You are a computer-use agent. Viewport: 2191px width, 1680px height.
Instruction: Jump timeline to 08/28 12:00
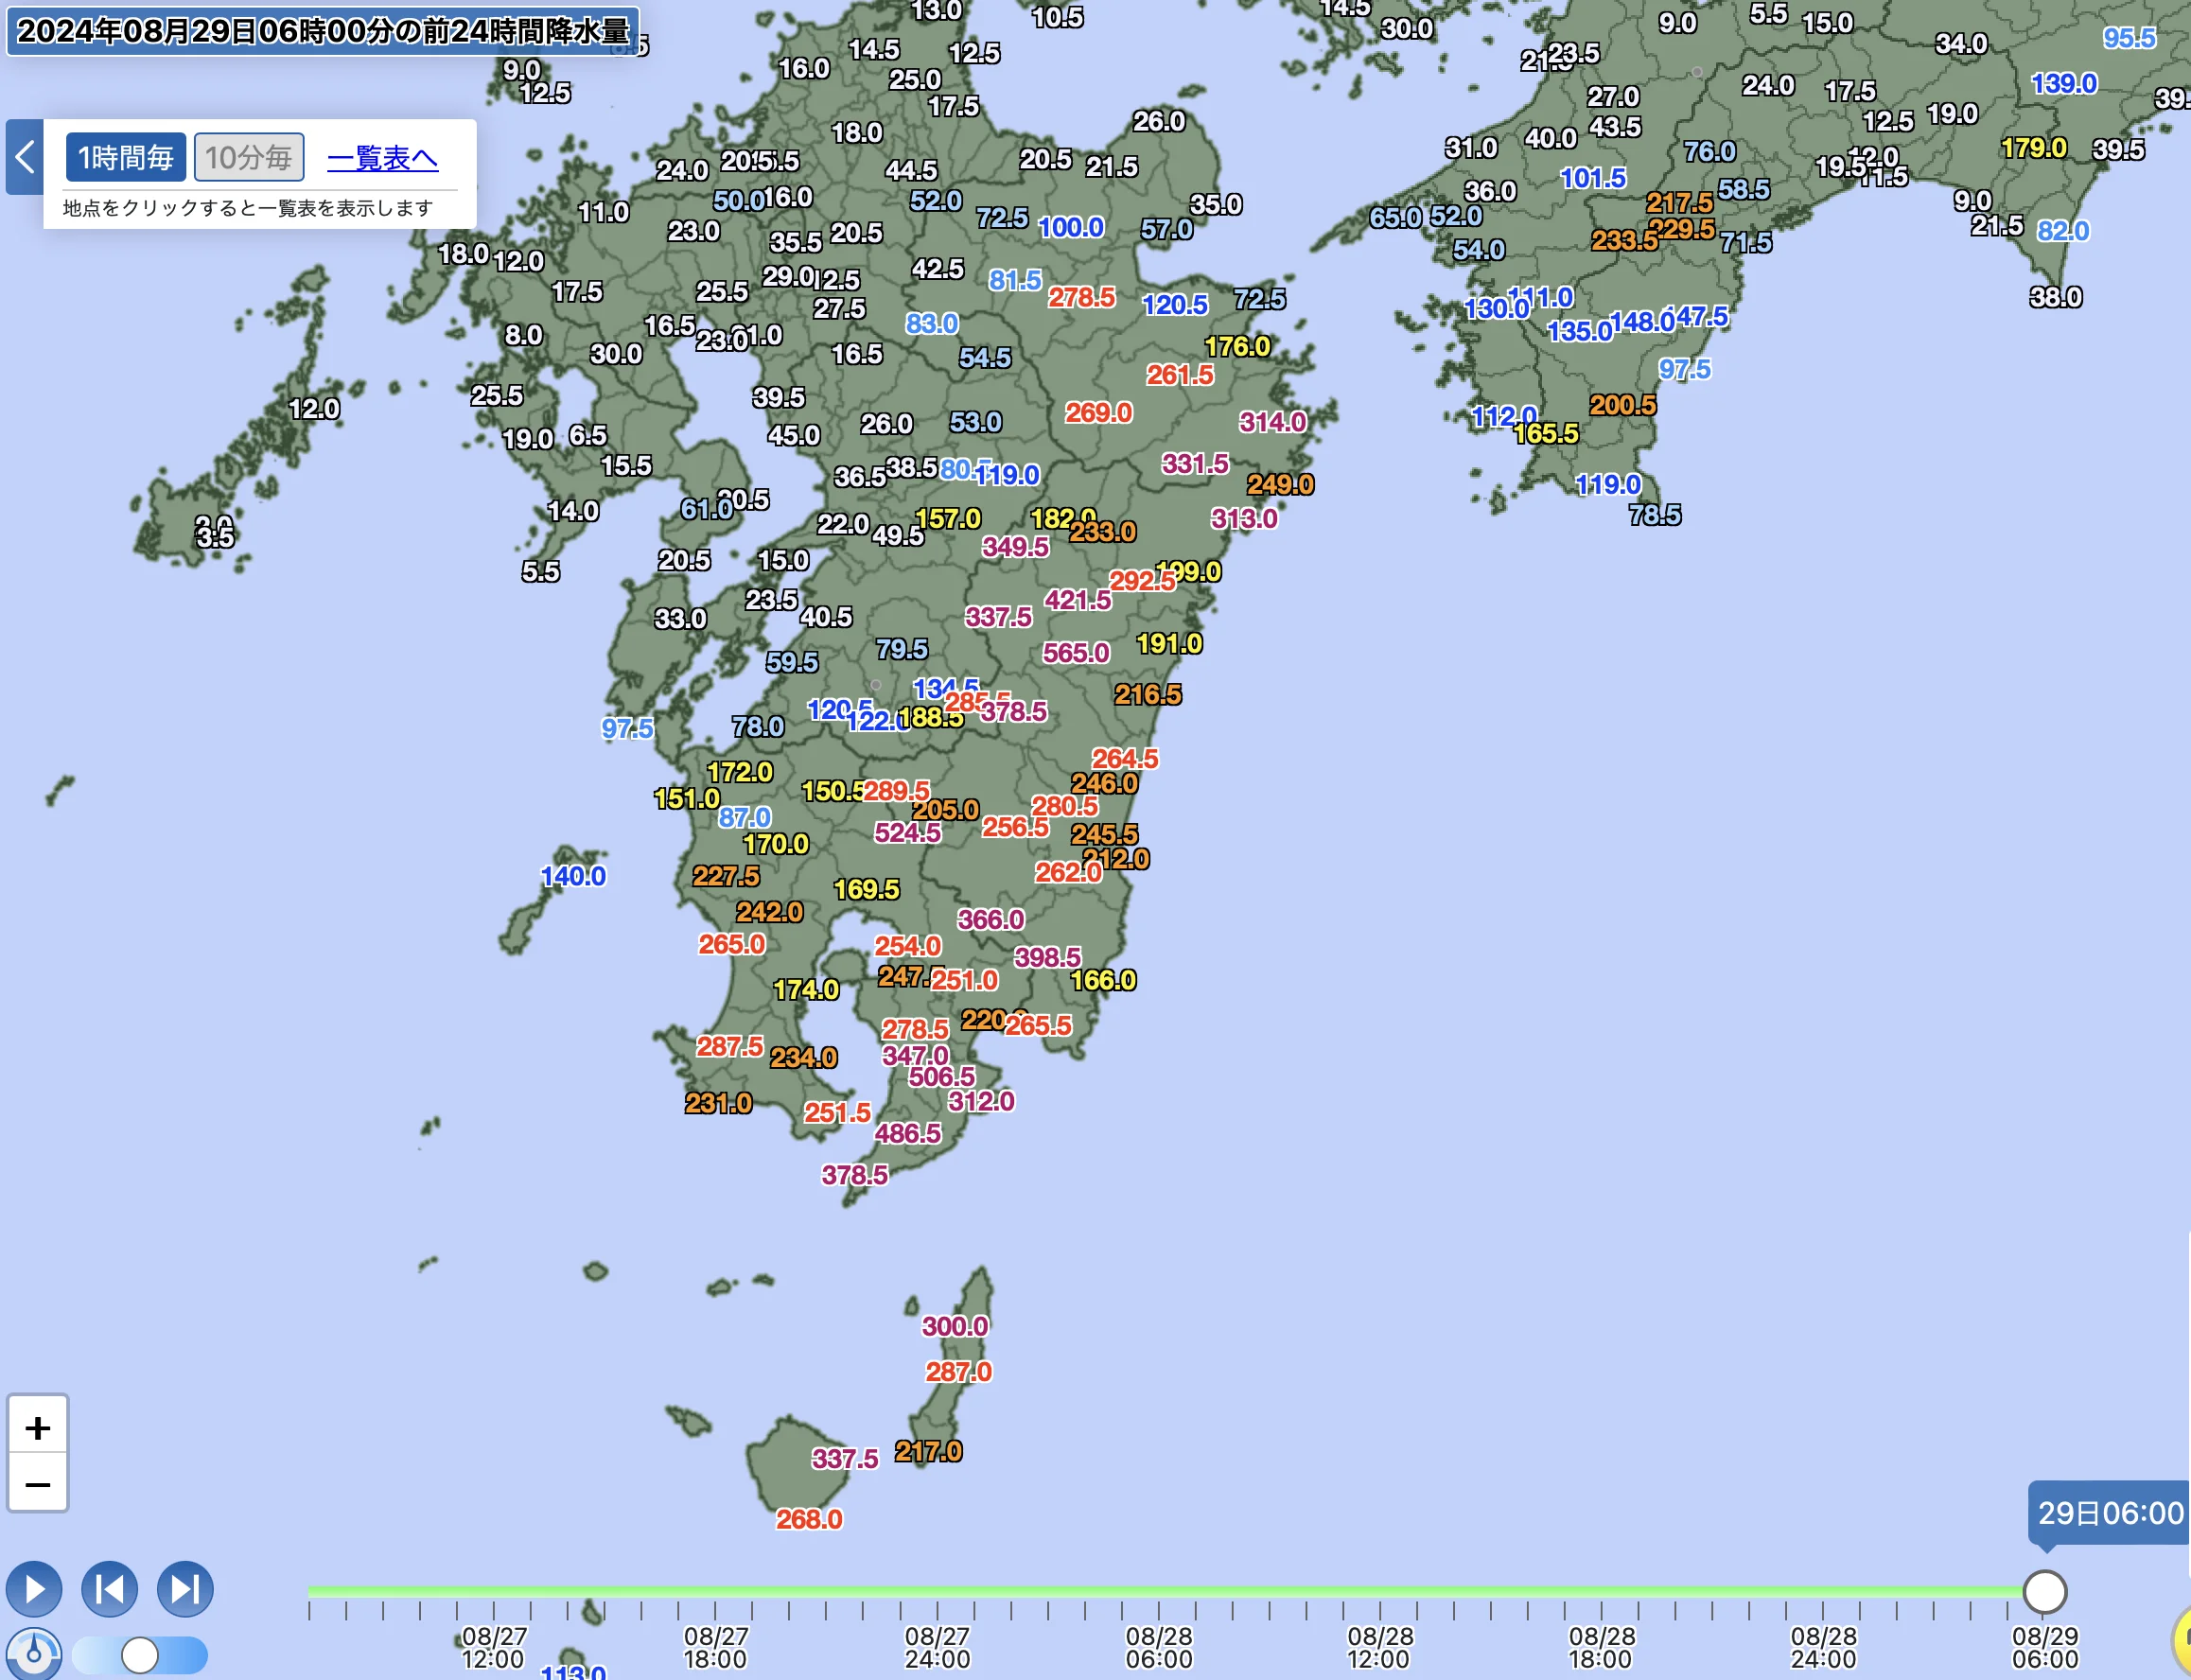(1380, 1647)
